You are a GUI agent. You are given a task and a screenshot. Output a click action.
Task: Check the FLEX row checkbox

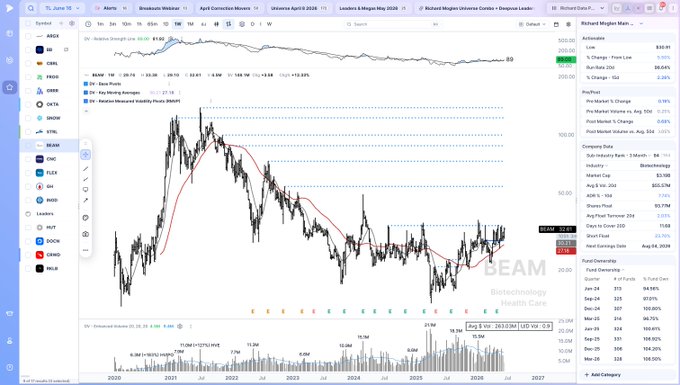click(28, 173)
